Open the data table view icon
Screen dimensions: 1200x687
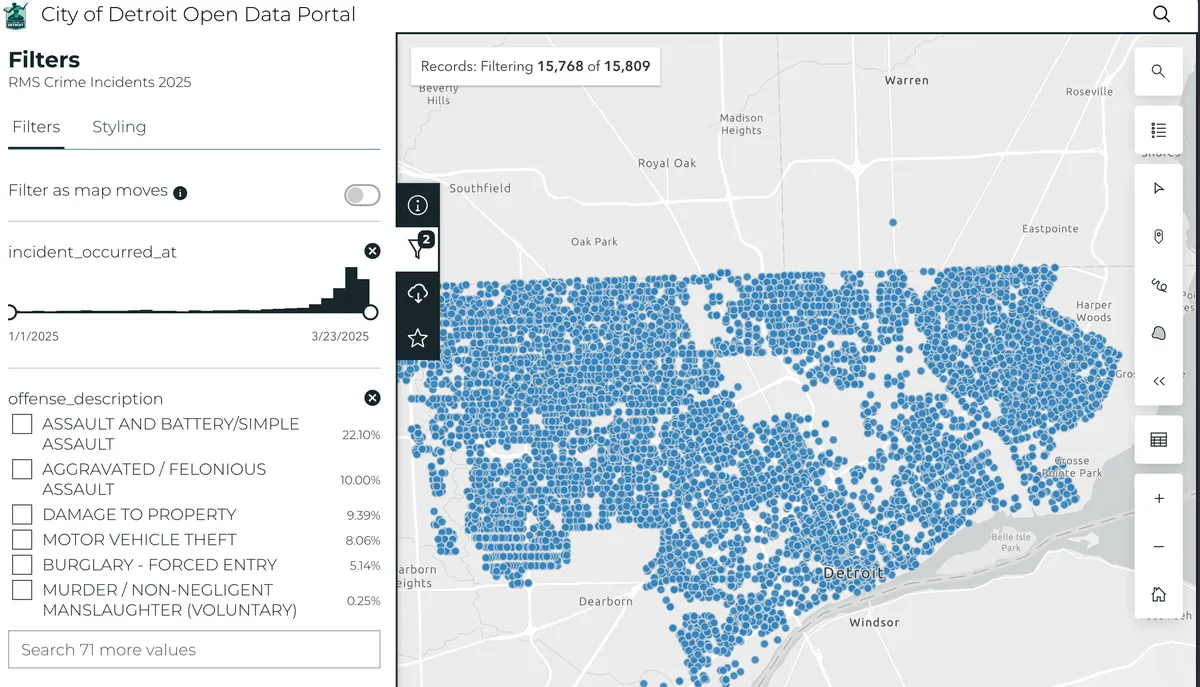[x=1159, y=440]
